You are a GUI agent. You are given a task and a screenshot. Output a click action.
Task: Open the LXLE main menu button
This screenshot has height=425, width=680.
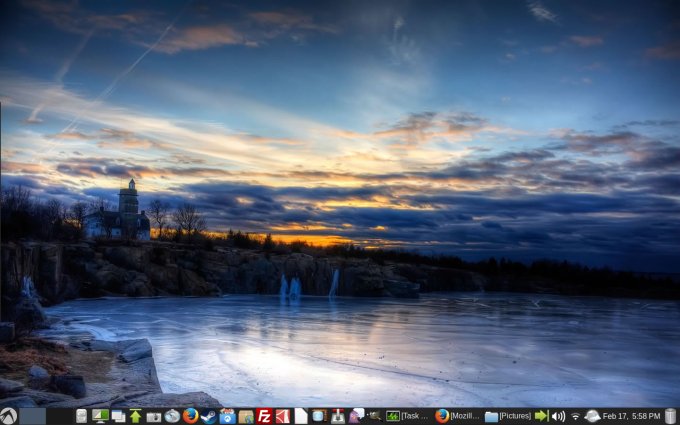click(x=8, y=416)
